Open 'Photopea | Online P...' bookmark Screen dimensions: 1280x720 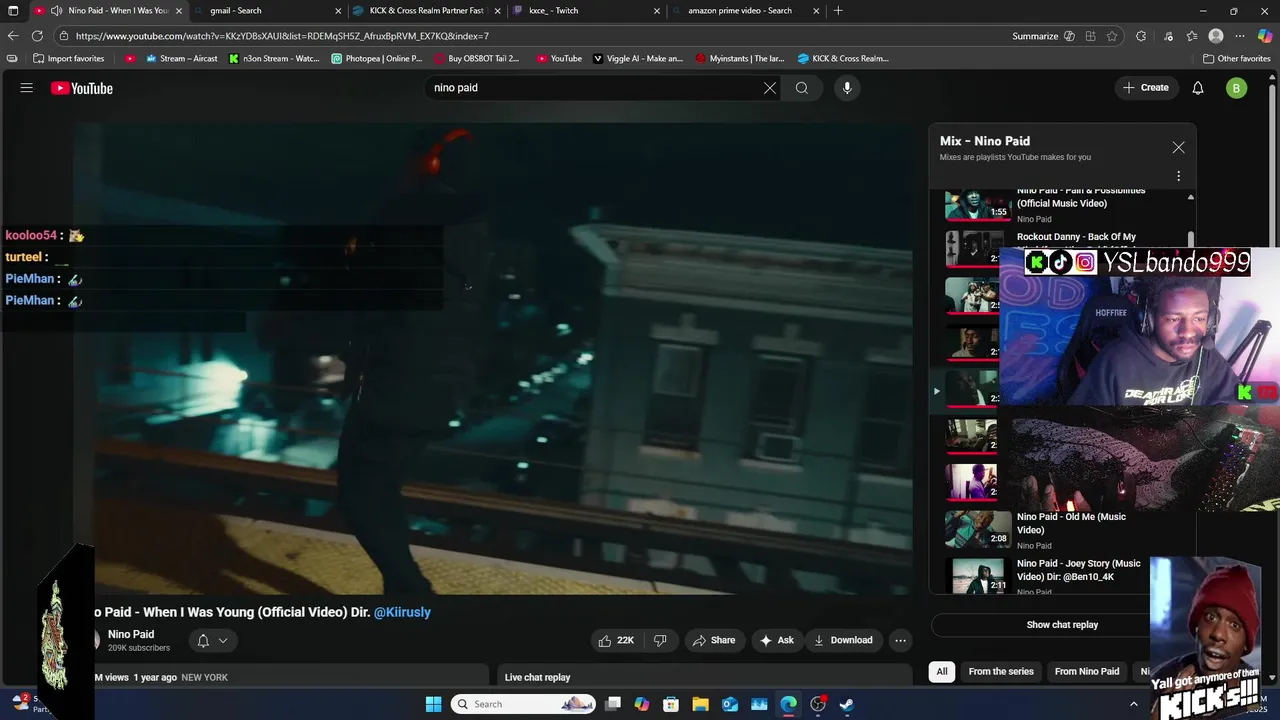click(377, 58)
